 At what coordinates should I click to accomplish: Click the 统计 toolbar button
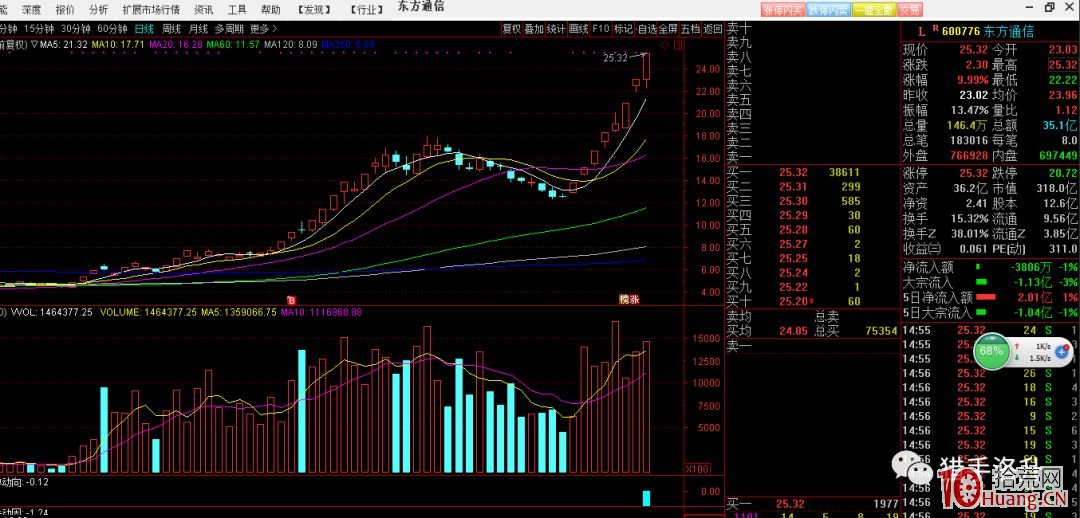(556, 29)
